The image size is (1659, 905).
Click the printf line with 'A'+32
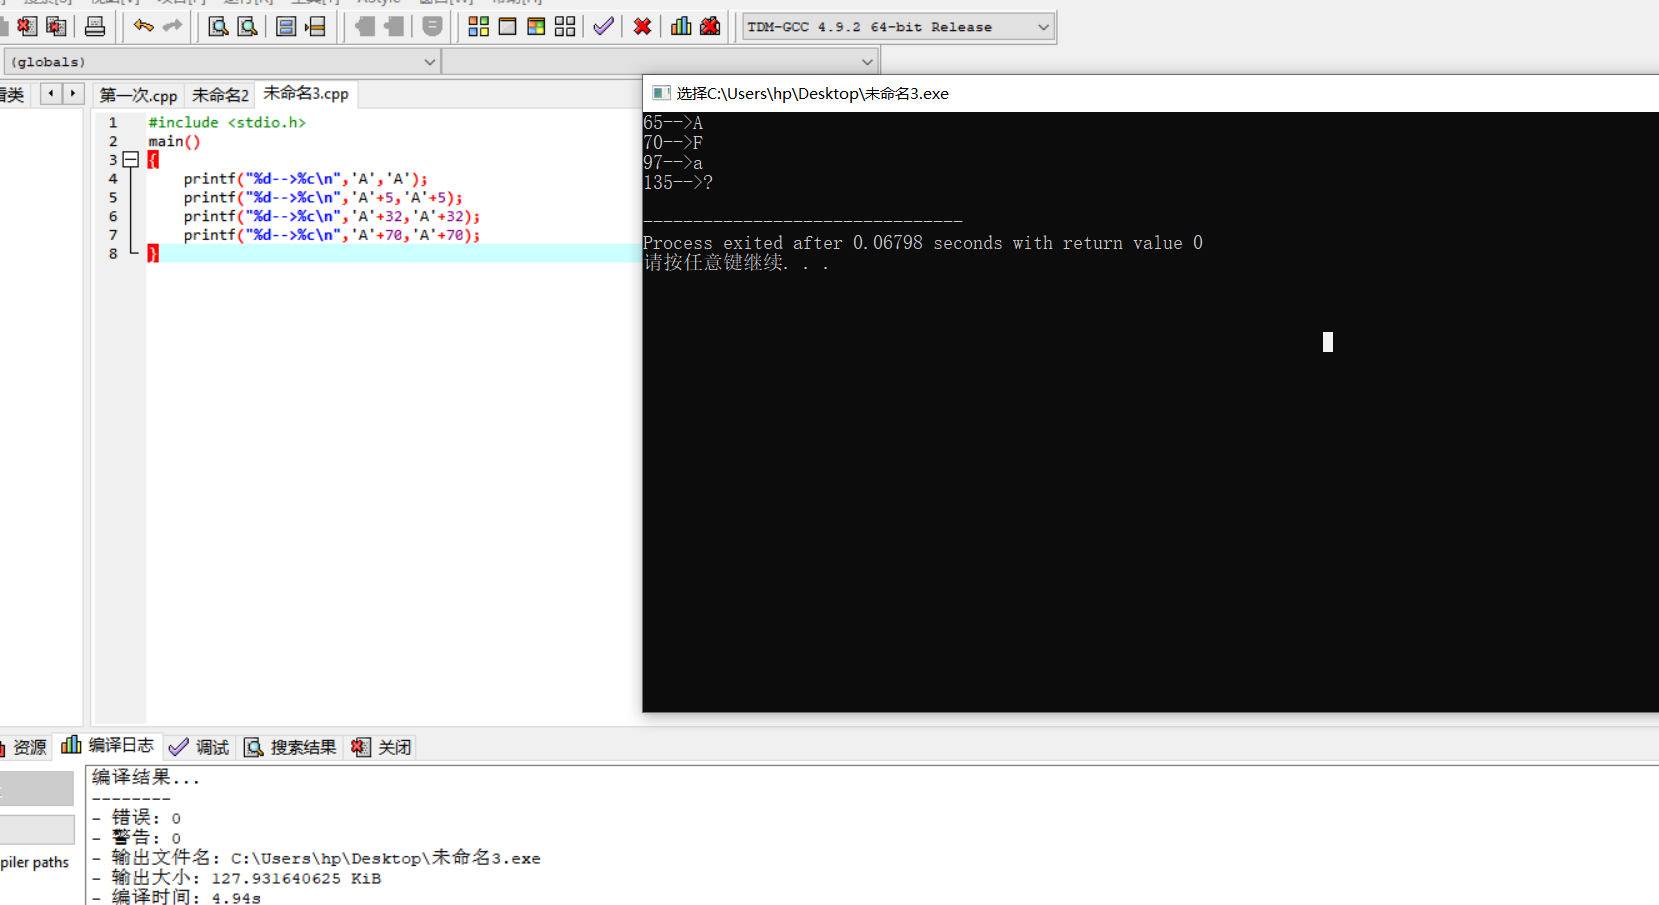332,216
